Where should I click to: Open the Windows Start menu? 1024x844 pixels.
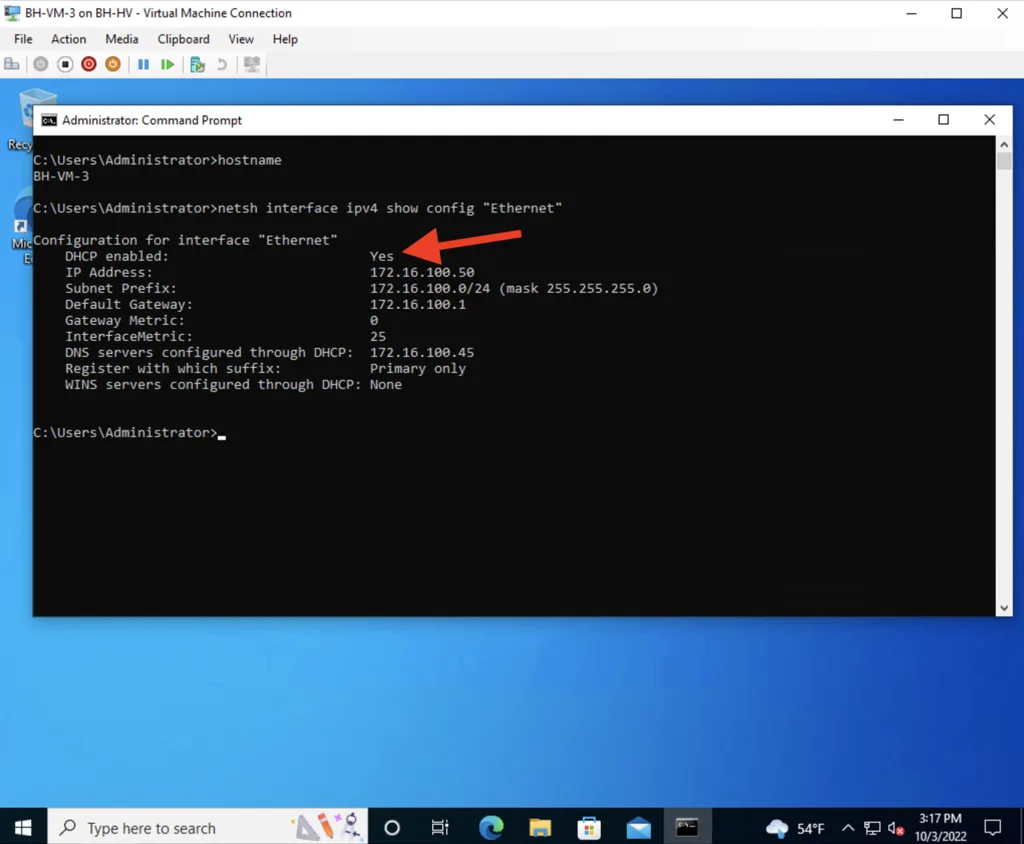pos(23,828)
